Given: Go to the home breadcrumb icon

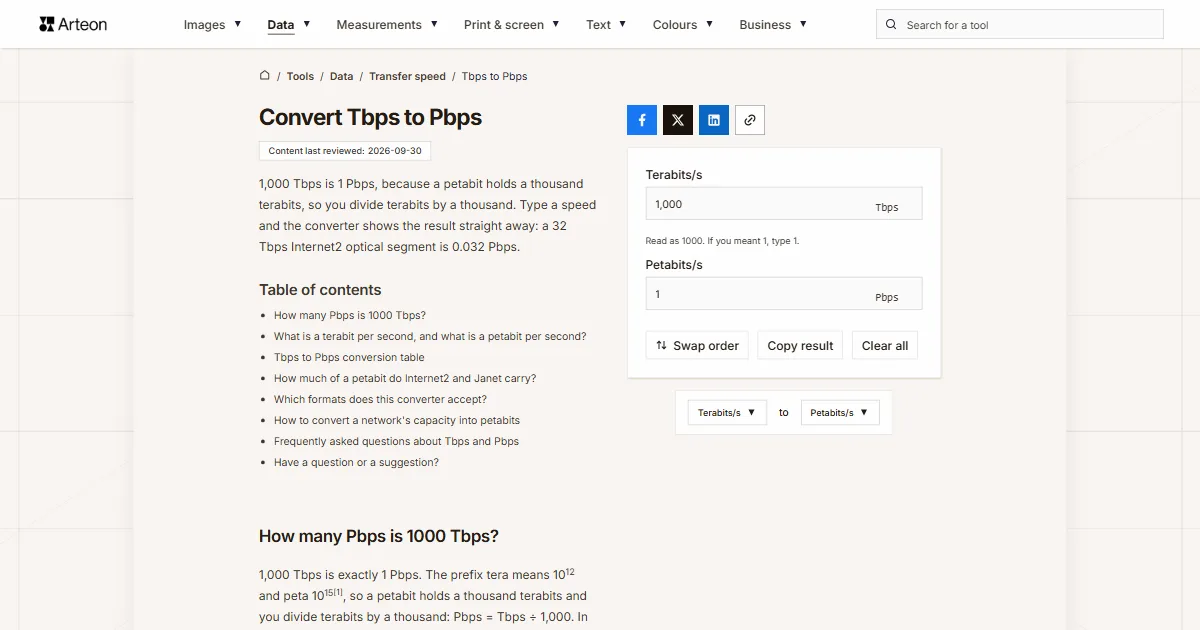Looking at the screenshot, I should pyautogui.click(x=265, y=75).
